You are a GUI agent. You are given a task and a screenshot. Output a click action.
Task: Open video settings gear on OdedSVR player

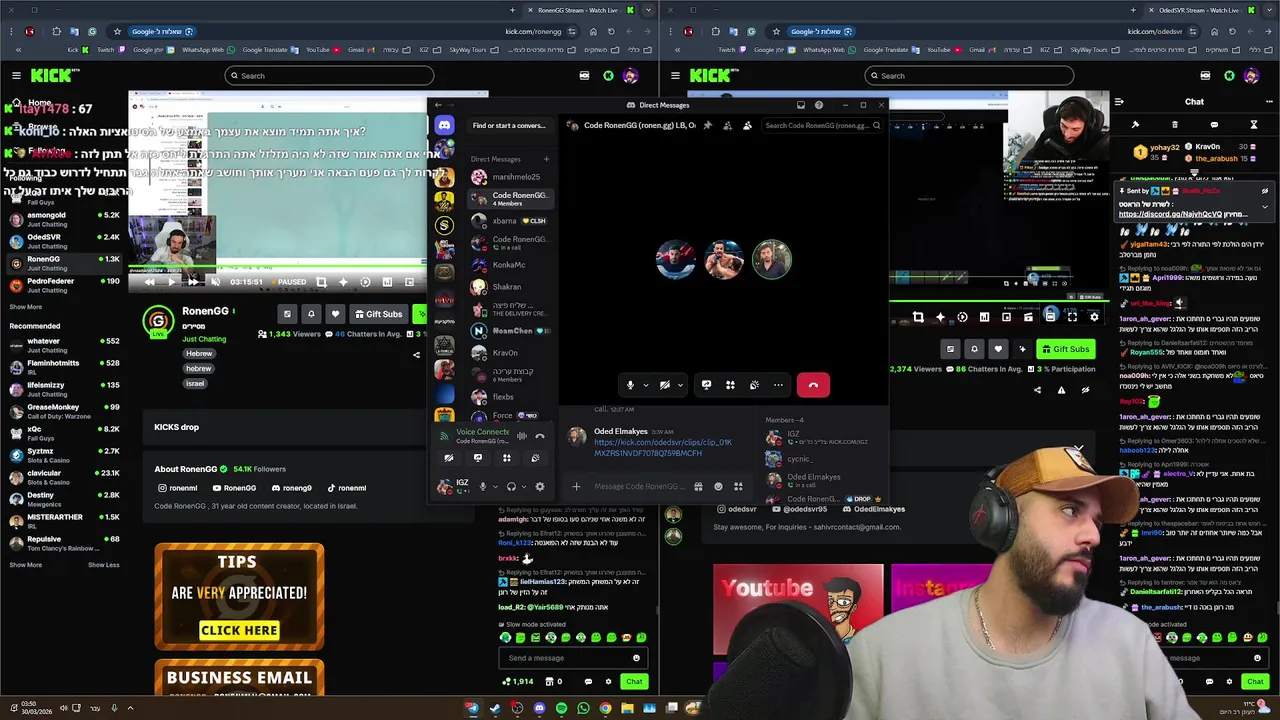[x=1094, y=317]
